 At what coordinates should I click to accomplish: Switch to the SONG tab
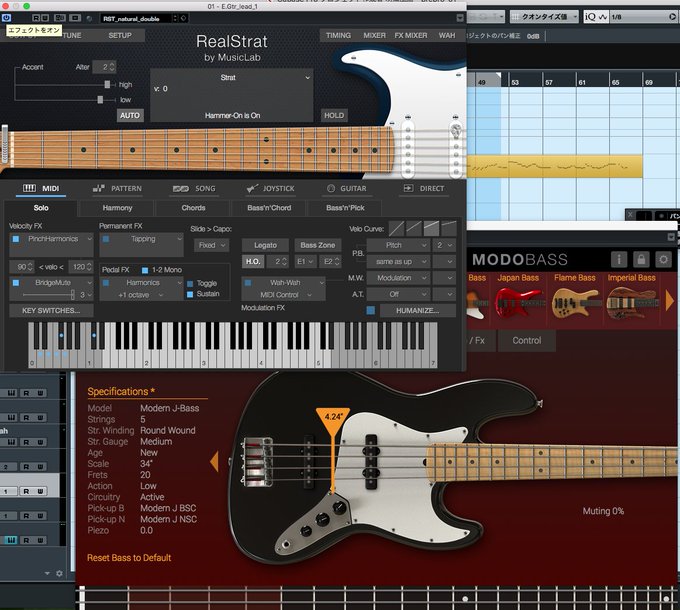pos(194,189)
